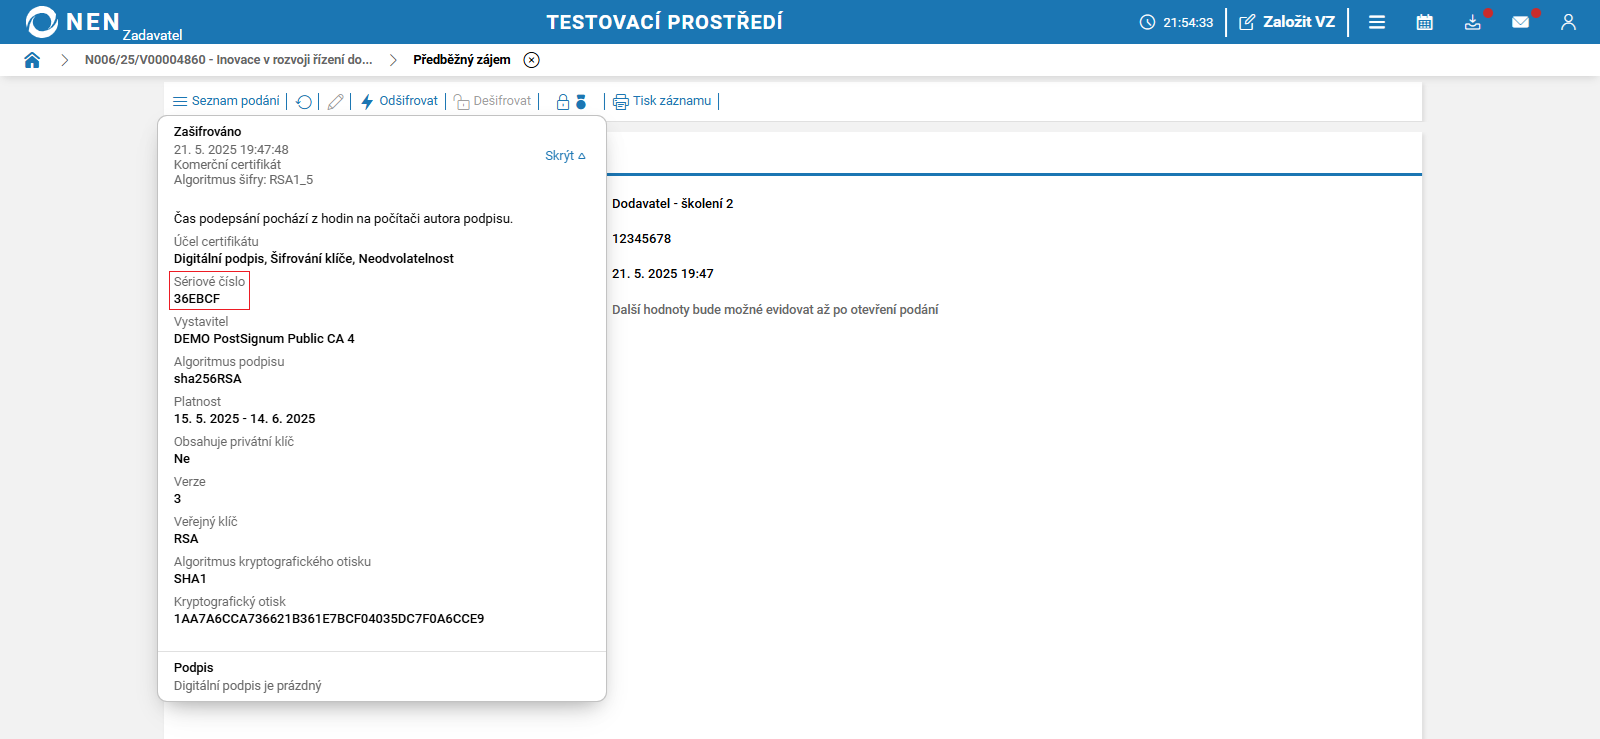Click the Dešifrovat button
The width and height of the screenshot is (1600, 739).
tap(493, 101)
